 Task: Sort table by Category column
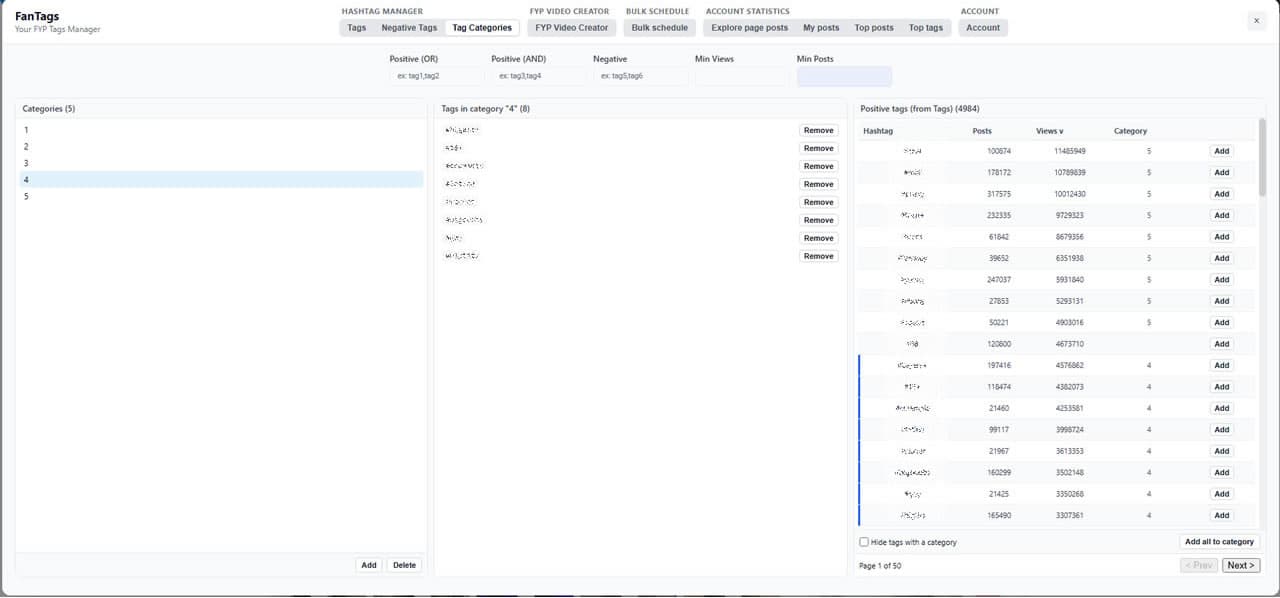(1130, 131)
